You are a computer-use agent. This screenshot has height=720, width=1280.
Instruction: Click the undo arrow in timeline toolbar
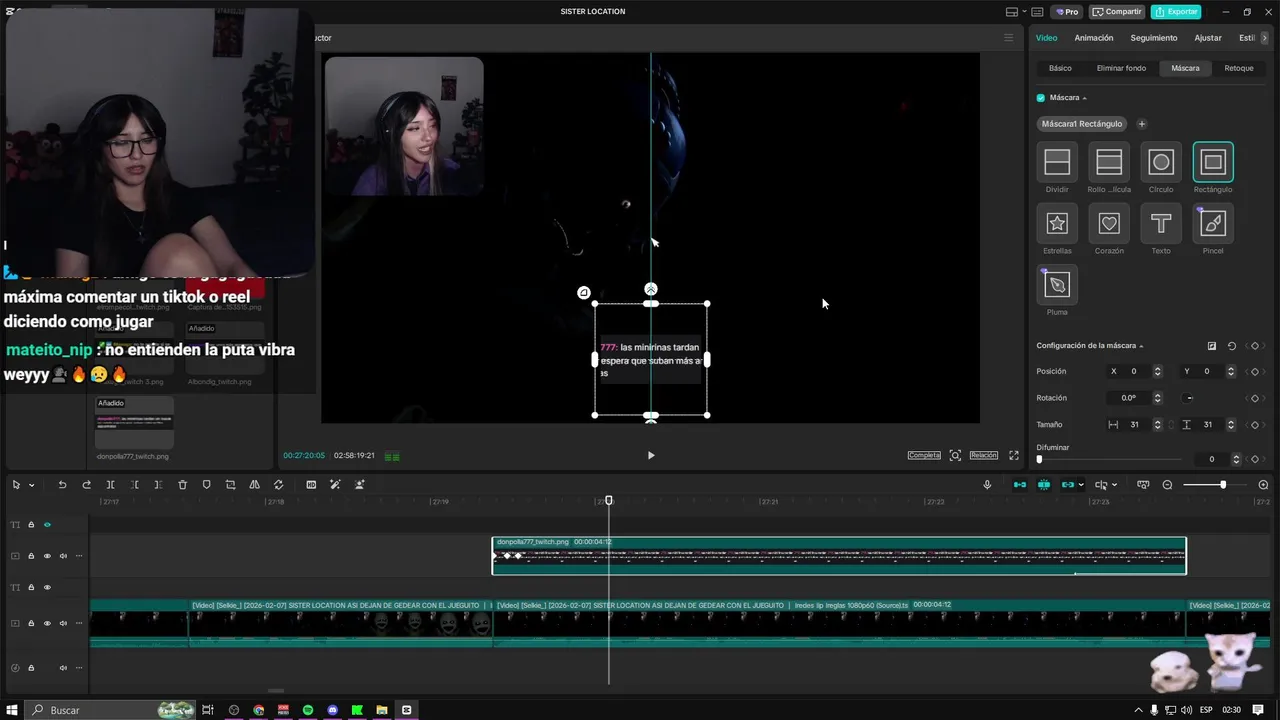click(62, 485)
